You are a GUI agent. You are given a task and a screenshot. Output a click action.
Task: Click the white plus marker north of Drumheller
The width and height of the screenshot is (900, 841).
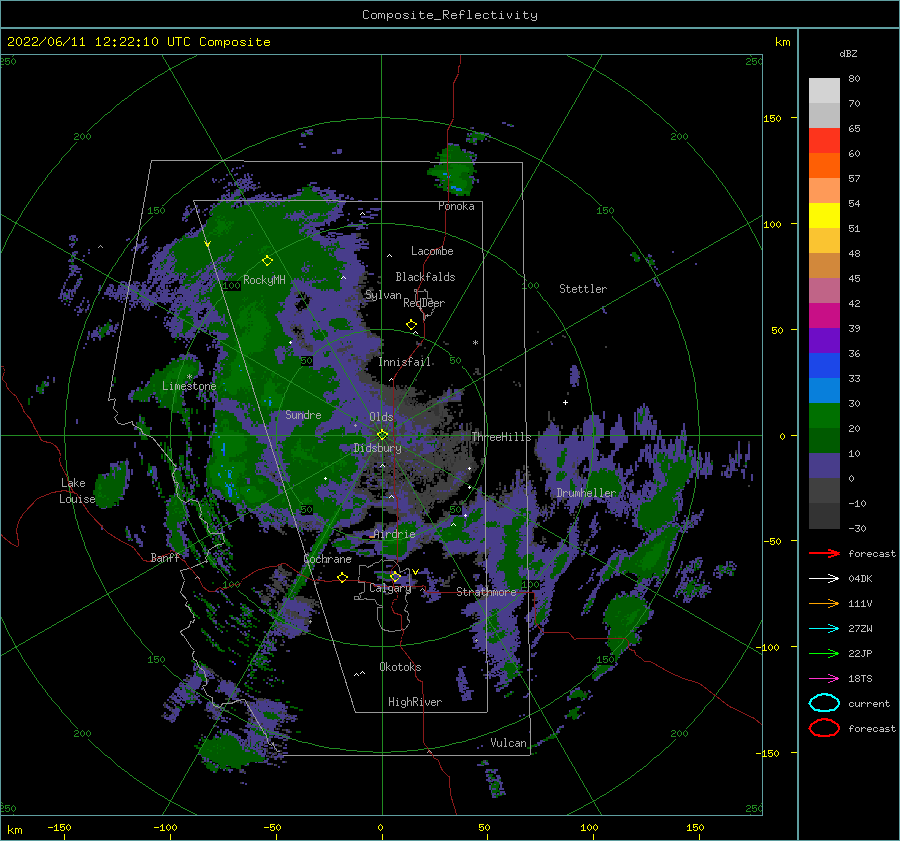pyautogui.click(x=565, y=402)
